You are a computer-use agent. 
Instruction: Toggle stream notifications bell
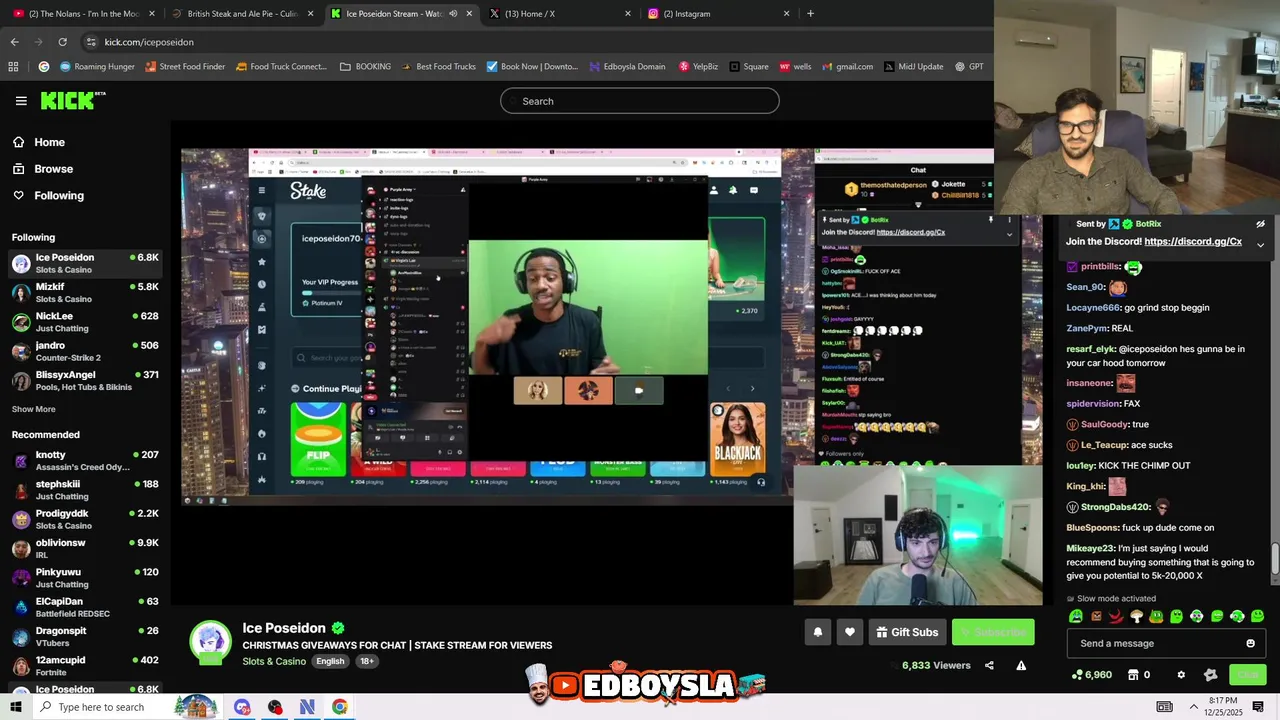(818, 632)
